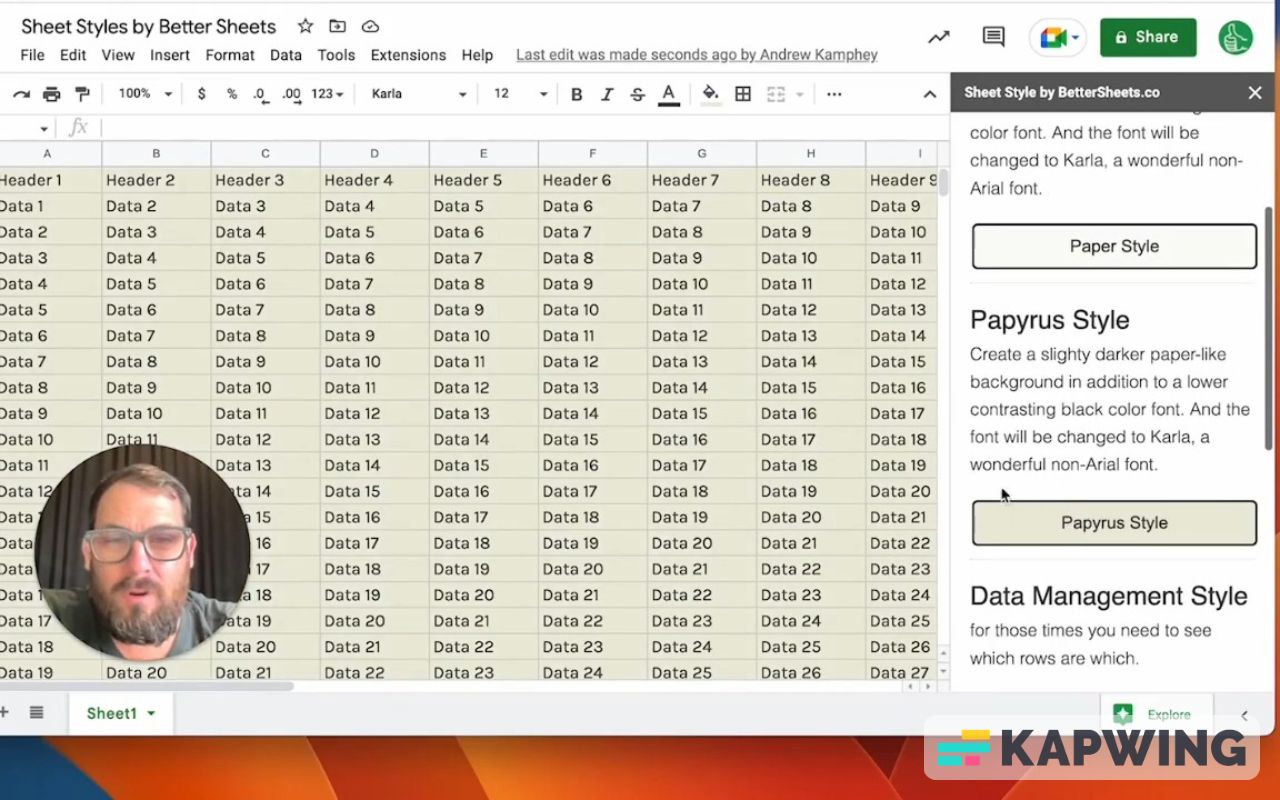Print the spreadsheet via printer icon

point(52,94)
